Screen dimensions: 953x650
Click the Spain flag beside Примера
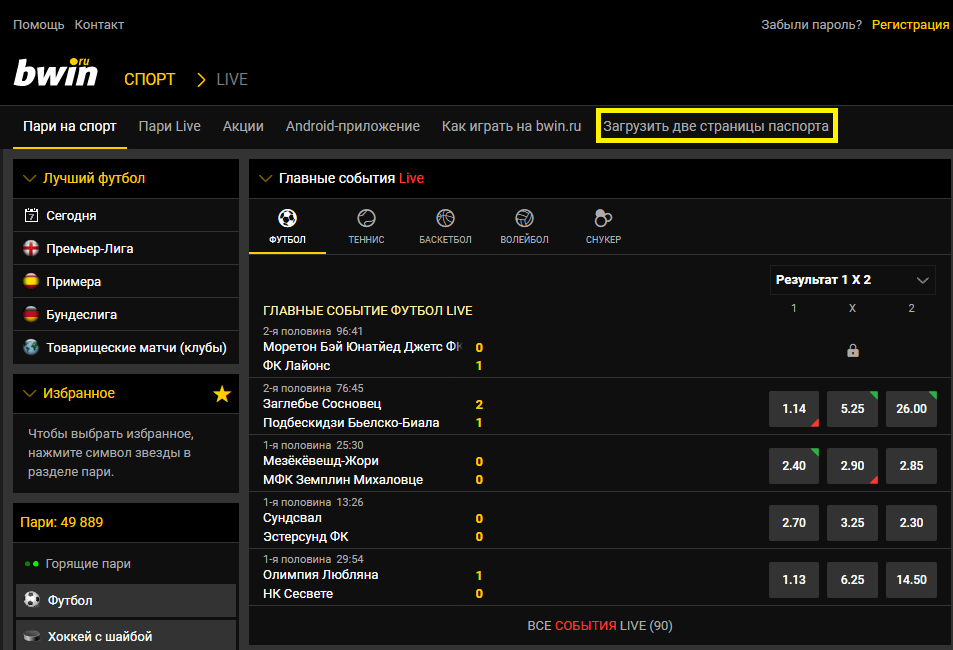tap(31, 281)
